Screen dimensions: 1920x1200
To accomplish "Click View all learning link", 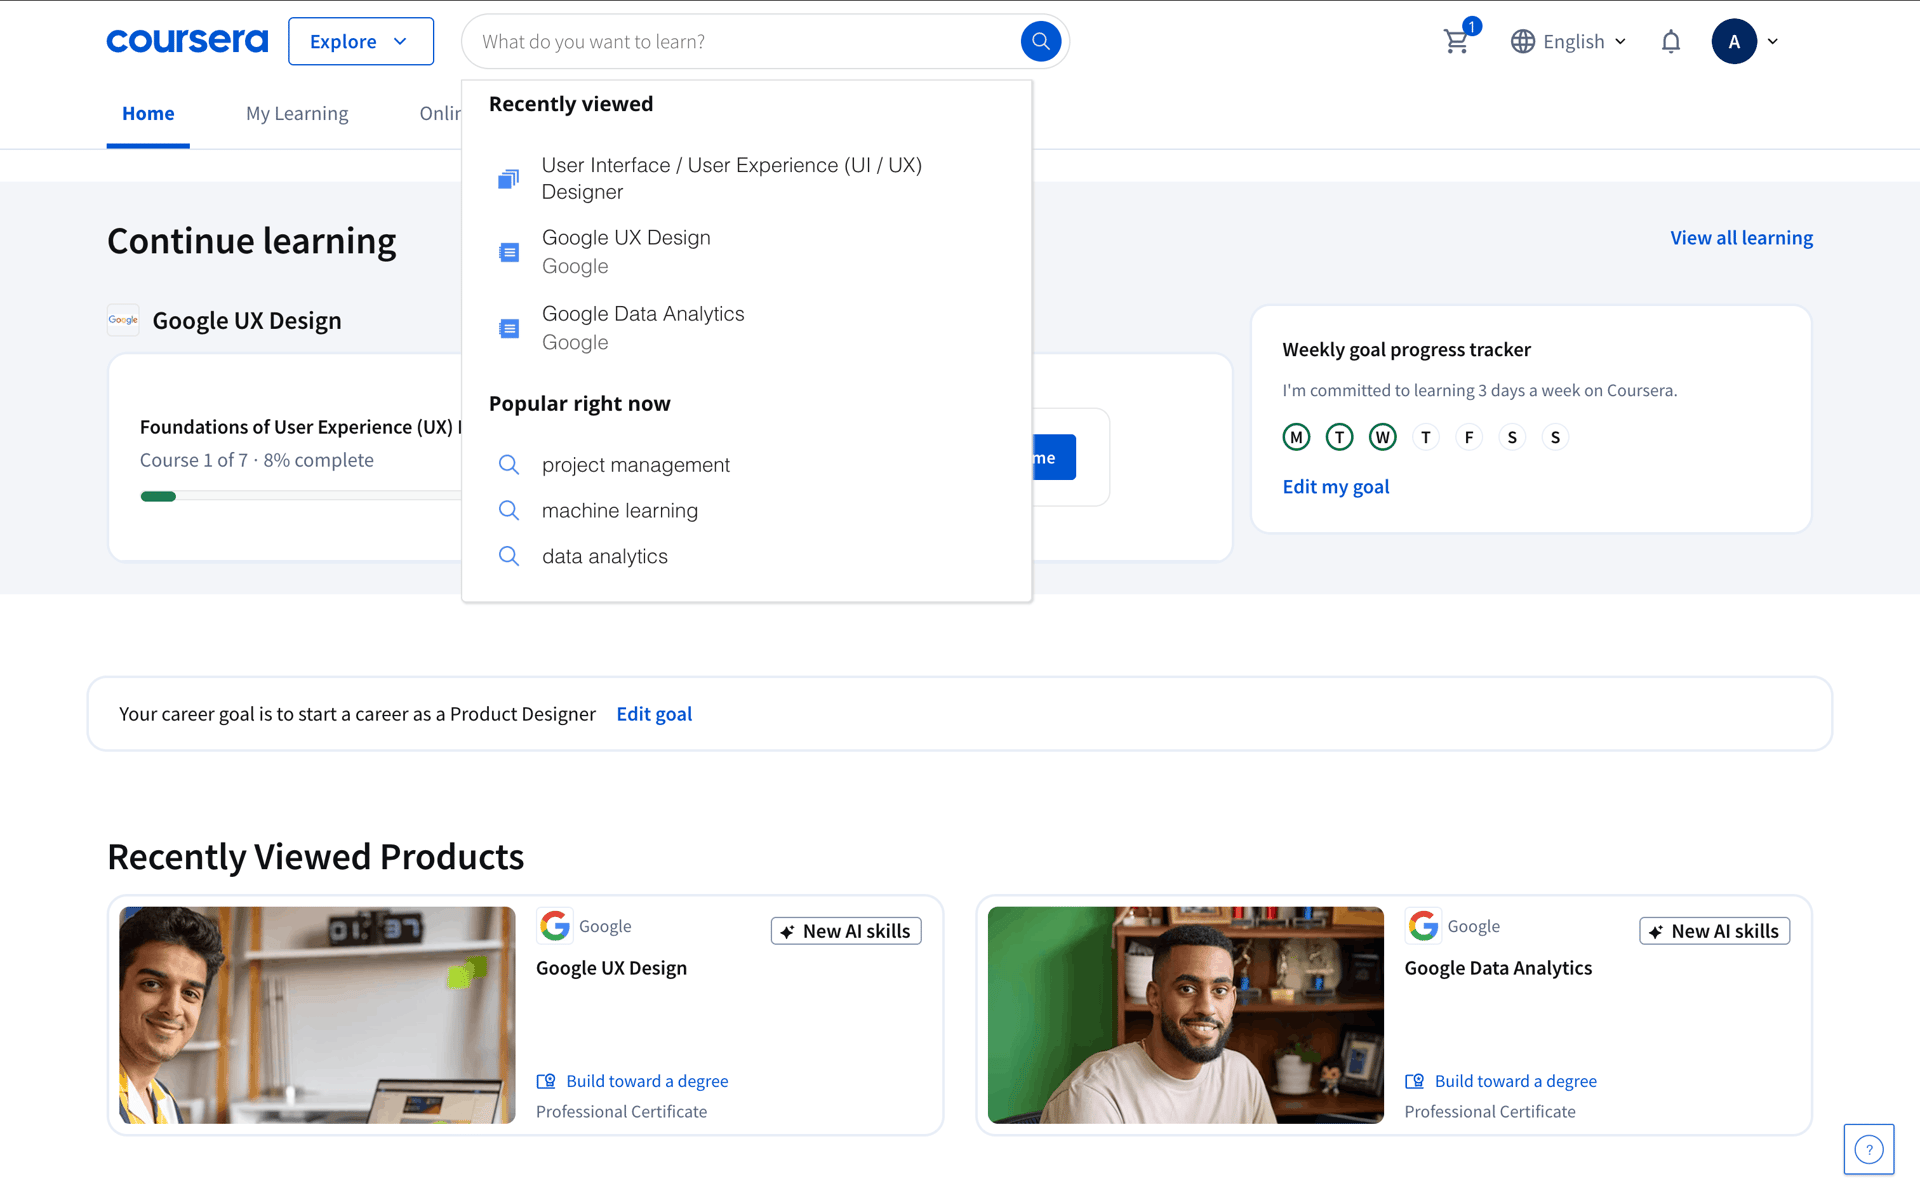I will [x=1741, y=238].
